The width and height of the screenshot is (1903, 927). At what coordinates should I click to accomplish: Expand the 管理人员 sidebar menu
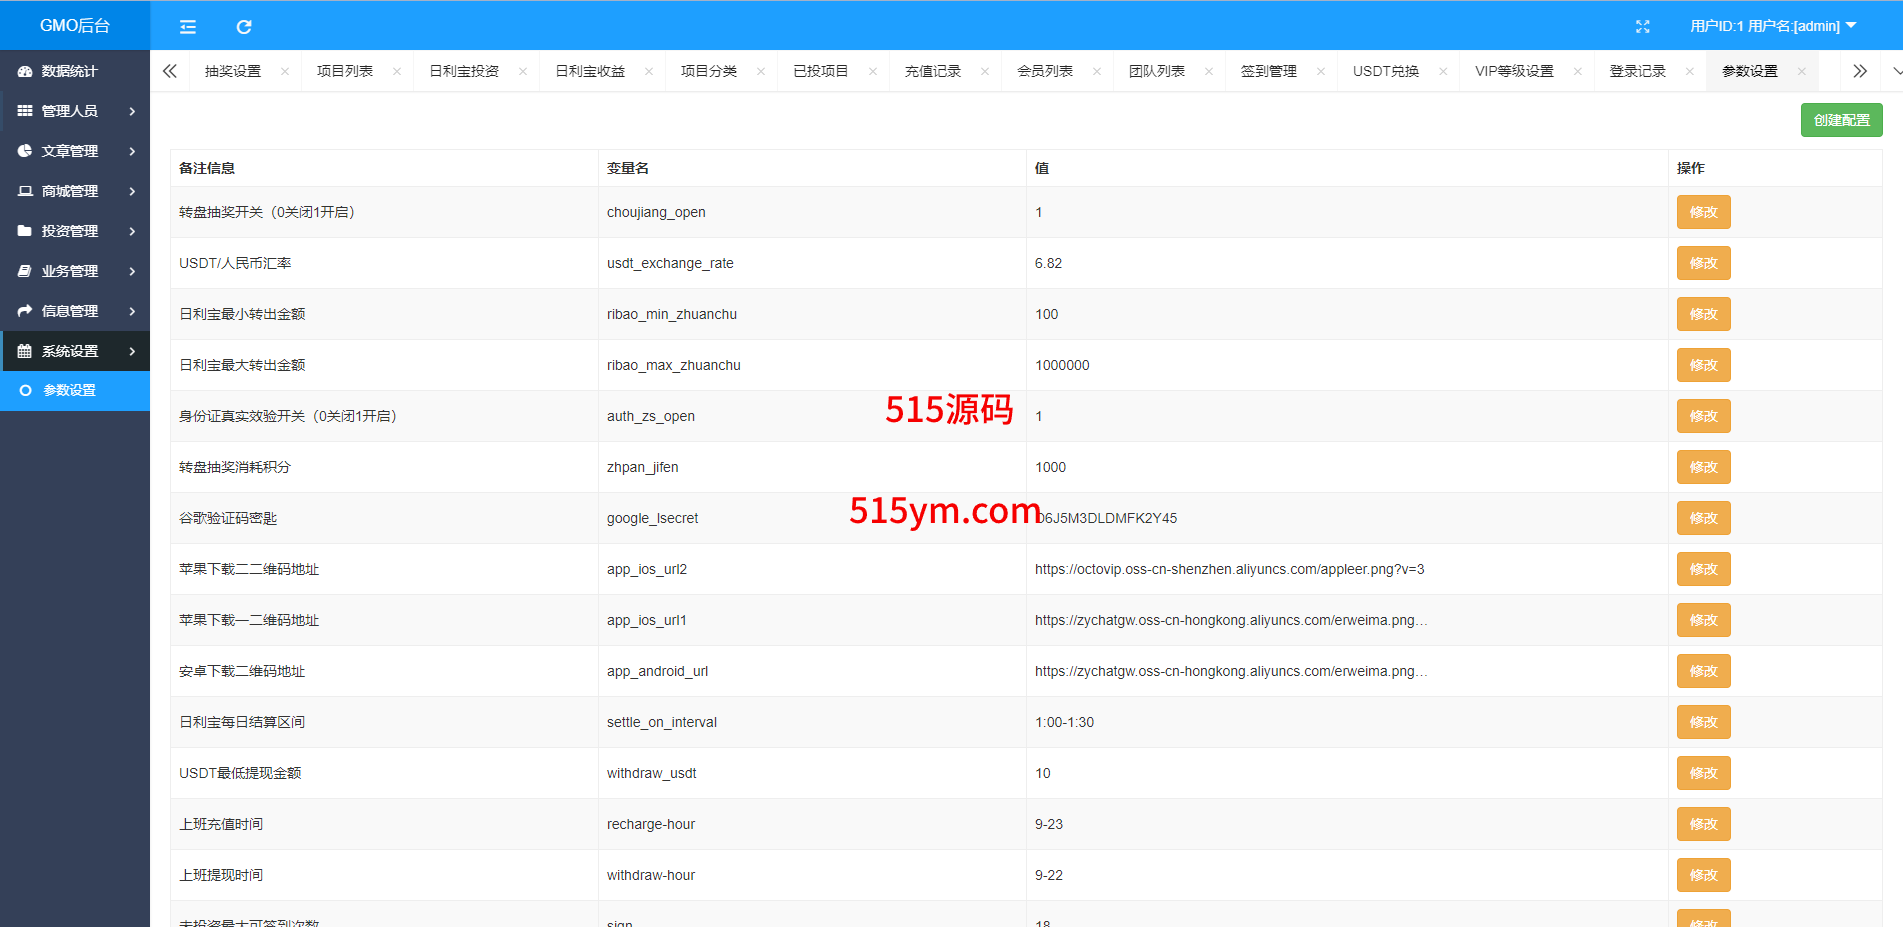75,111
